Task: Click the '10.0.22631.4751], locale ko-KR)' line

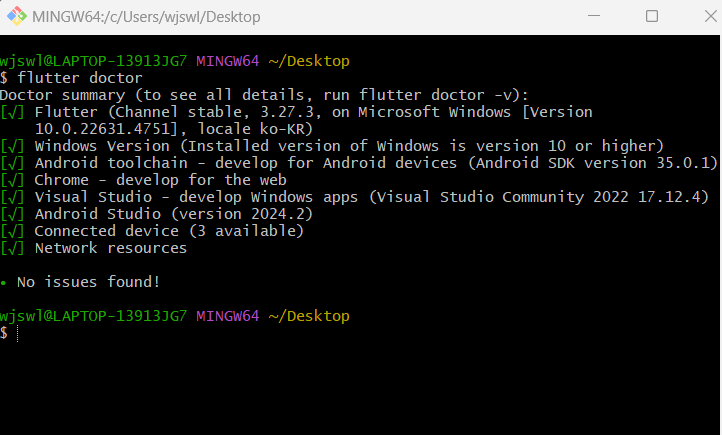Action: pyautogui.click(x=174, y=129)
